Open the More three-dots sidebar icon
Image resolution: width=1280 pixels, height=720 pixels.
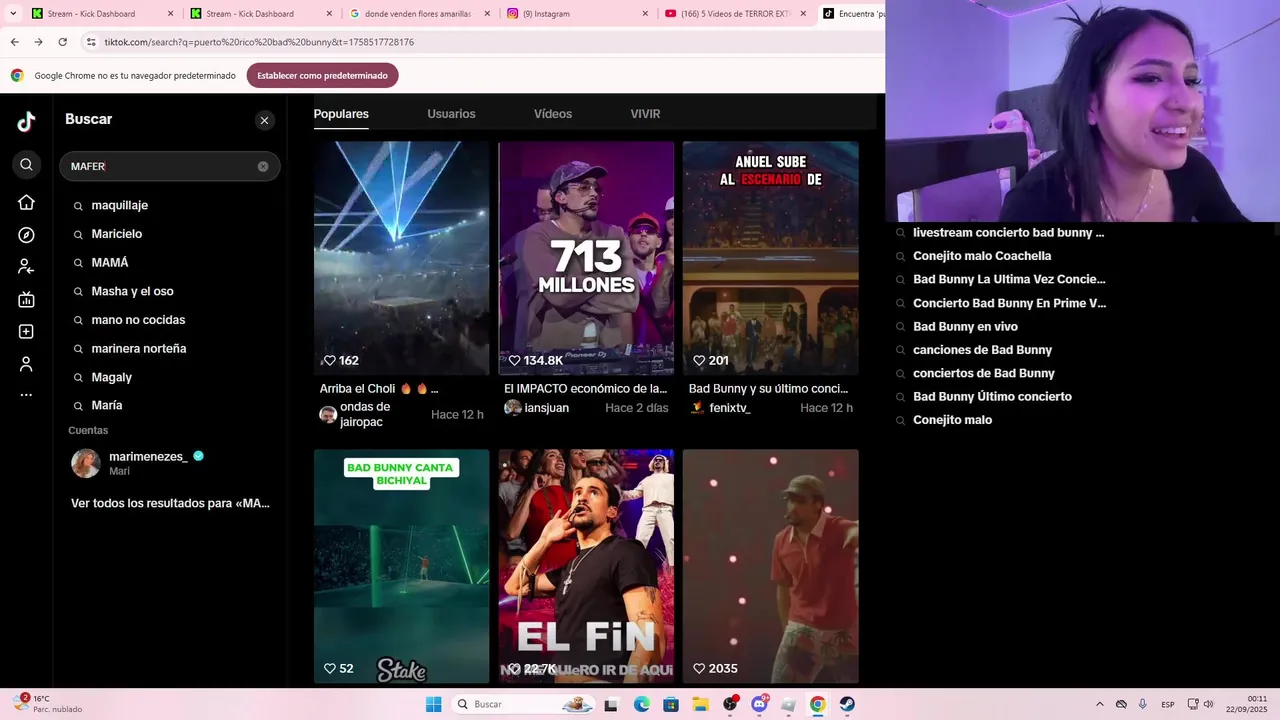point(26,395)
